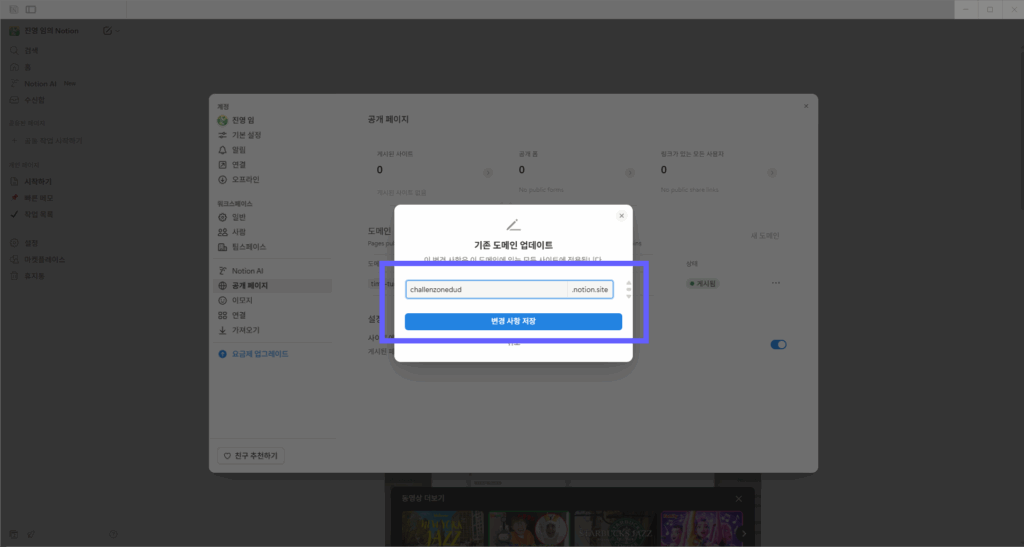Open the STARBUCKS JAZZ video thumbnail
The width and height of the screenshot is (1024, 547).
(x=615, y=529)
